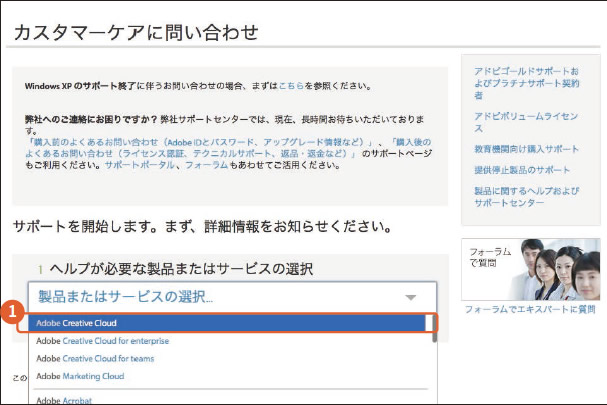Screen dimensions: 607x405
Task: Open the こちら link about Windows XP
Action: tap(291, 86)
